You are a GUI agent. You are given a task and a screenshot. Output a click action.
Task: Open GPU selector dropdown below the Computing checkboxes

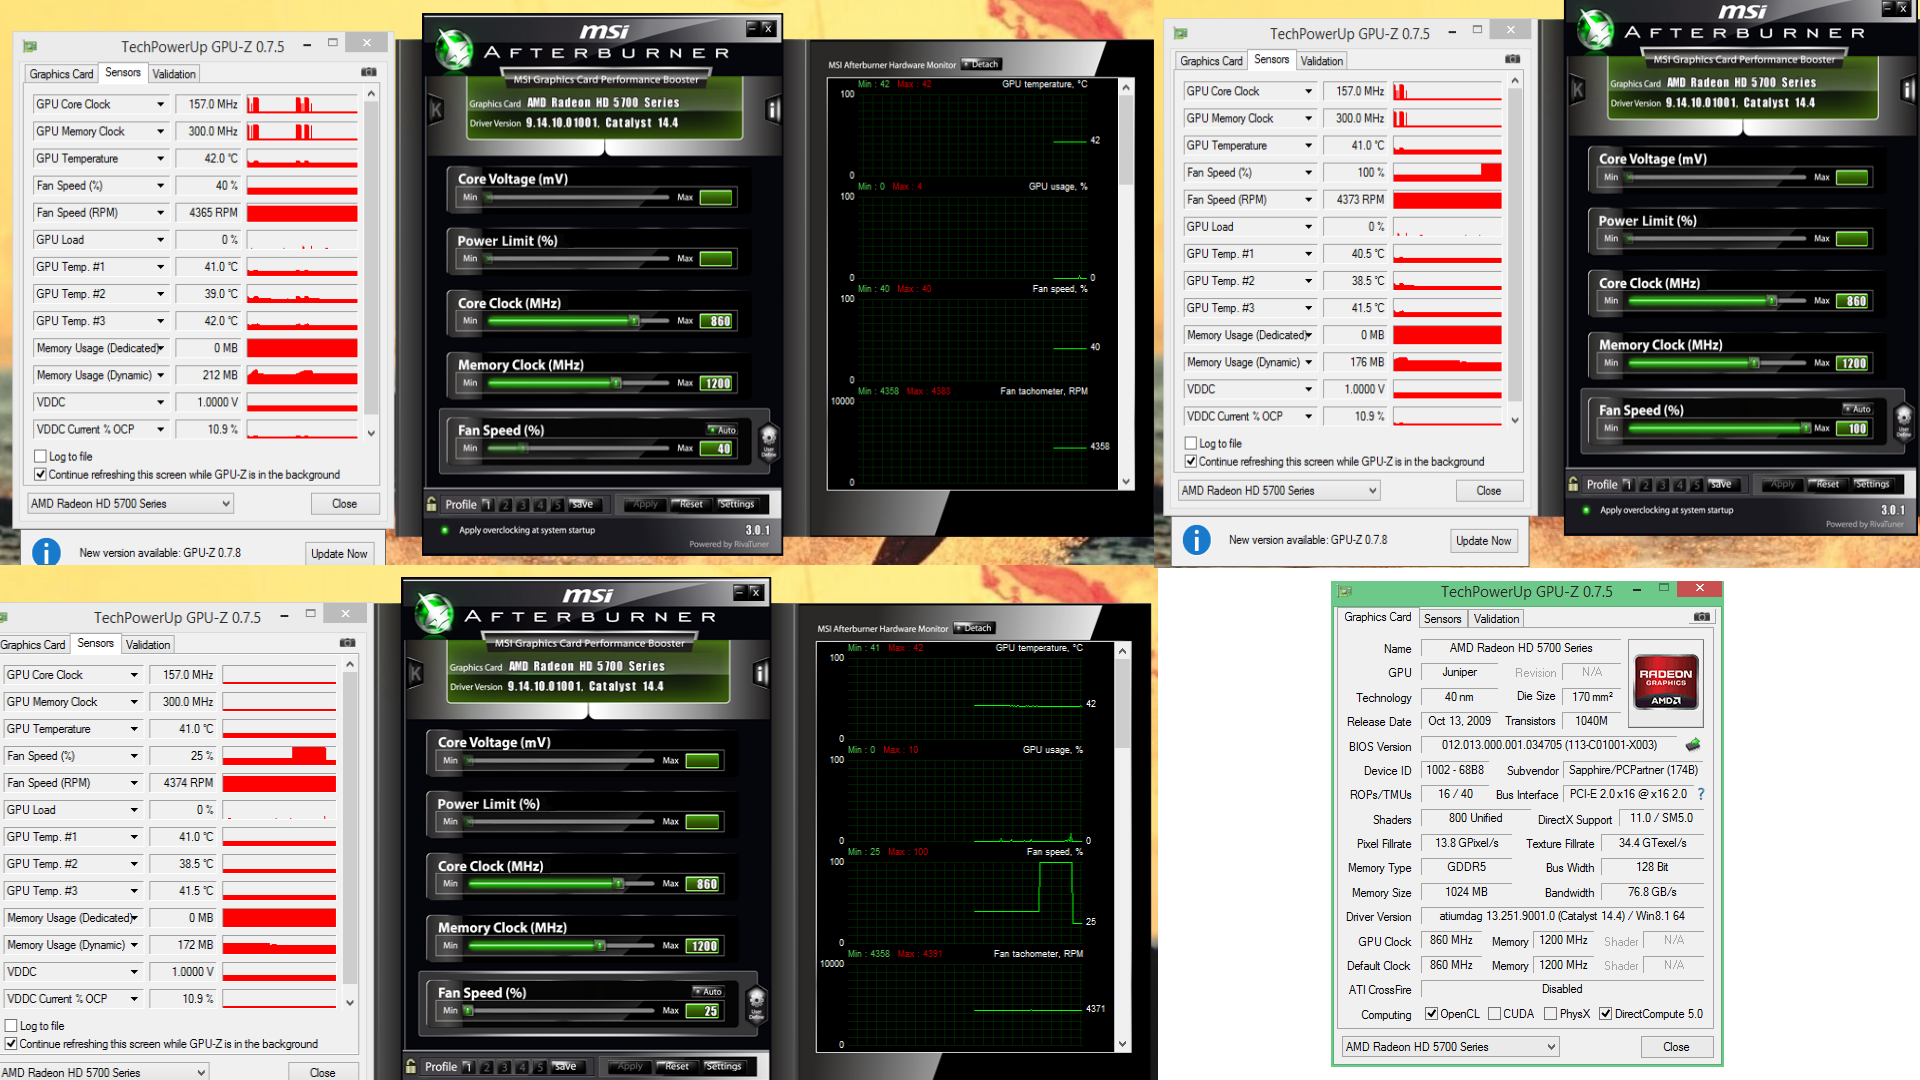[1450, 1047]
